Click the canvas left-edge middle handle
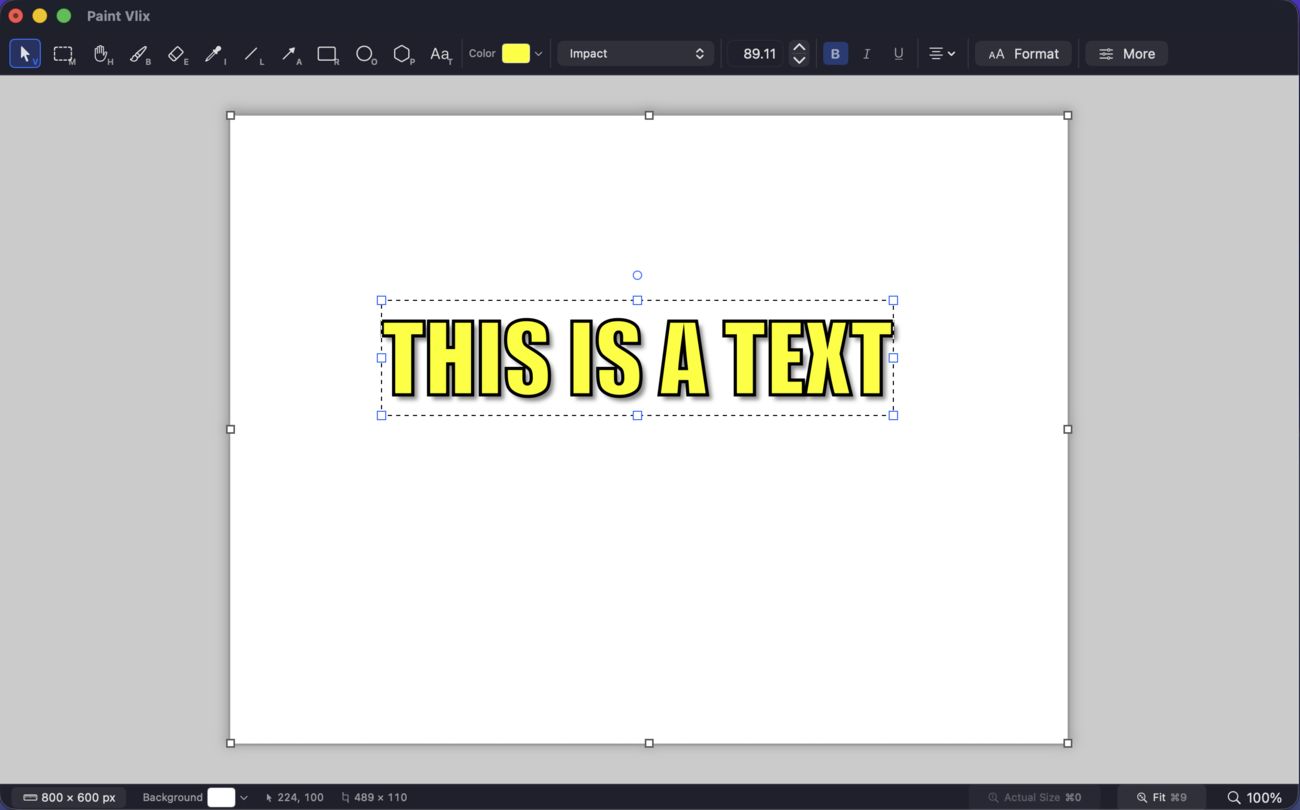1300x810 pixels. click(x=231, y=429)
